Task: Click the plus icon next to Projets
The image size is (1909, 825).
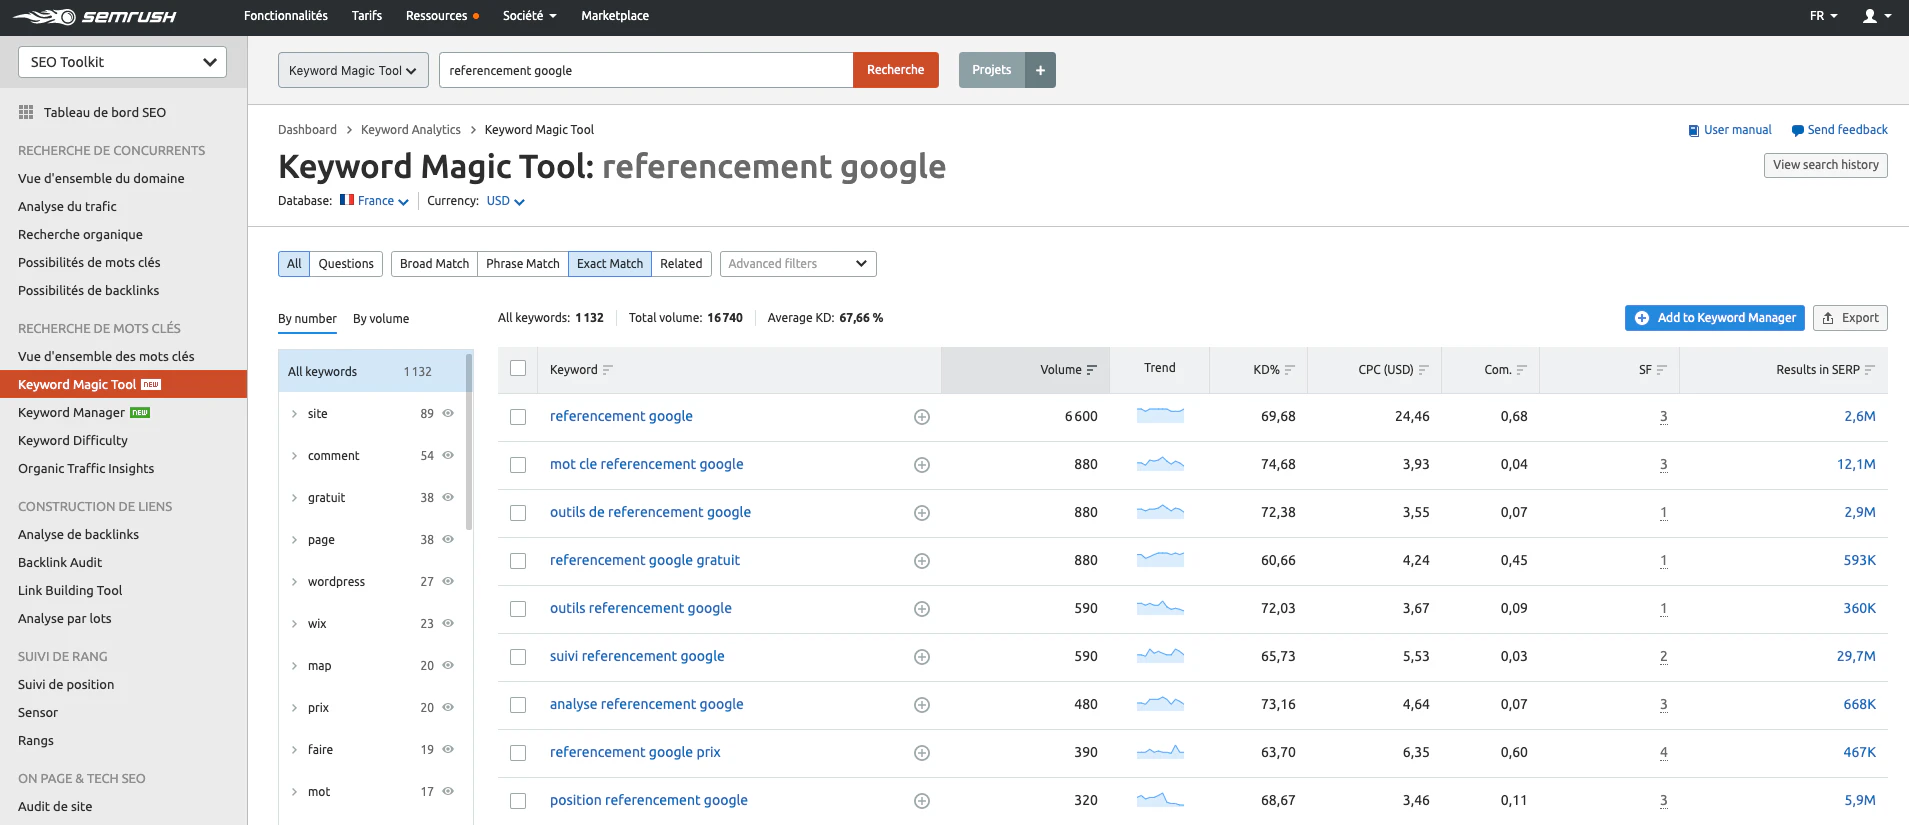Action: click(1040, 70)
